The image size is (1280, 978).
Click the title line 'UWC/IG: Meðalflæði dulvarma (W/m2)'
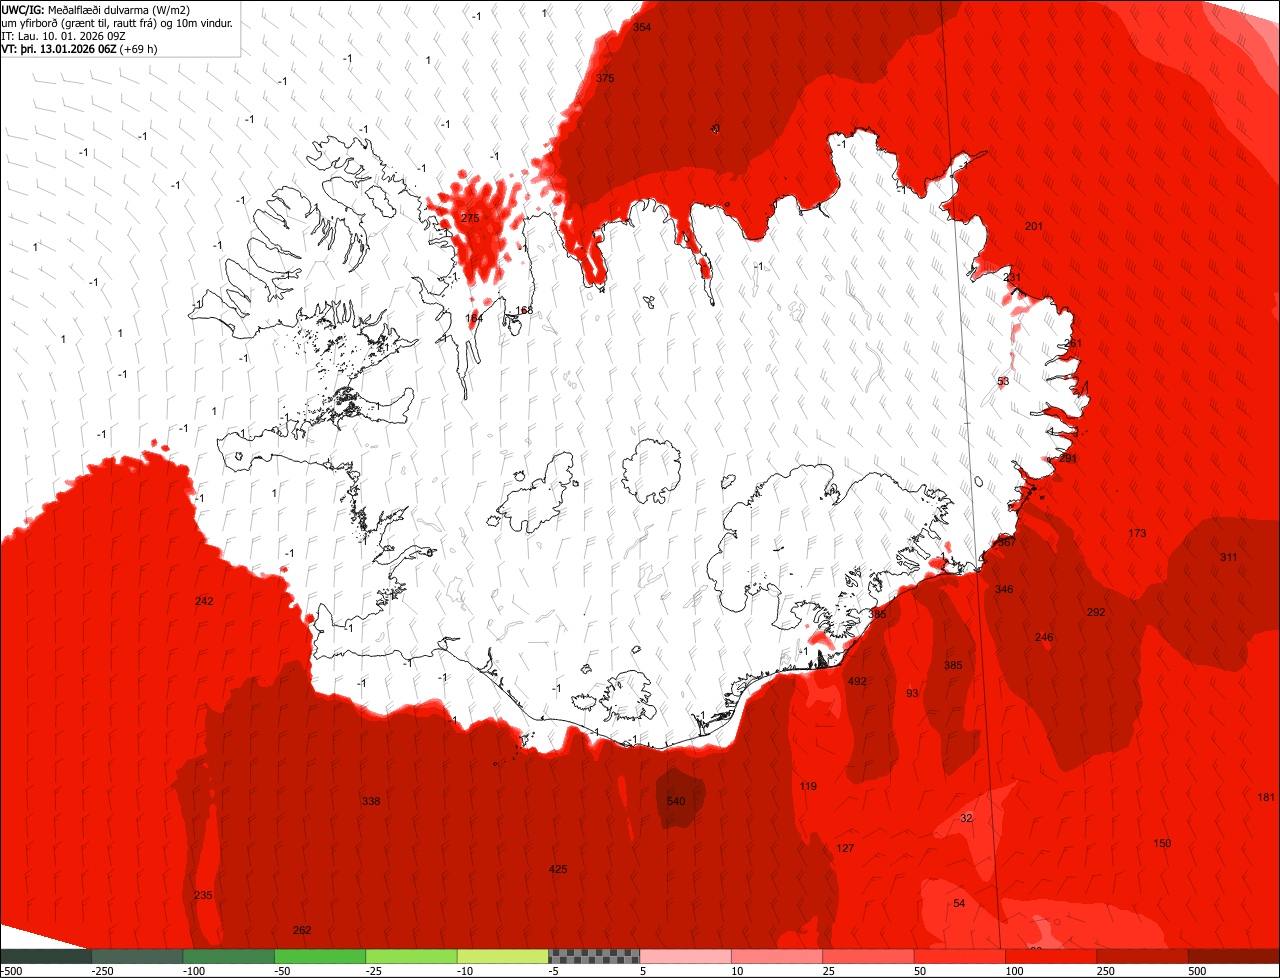(x=96, y=9)
